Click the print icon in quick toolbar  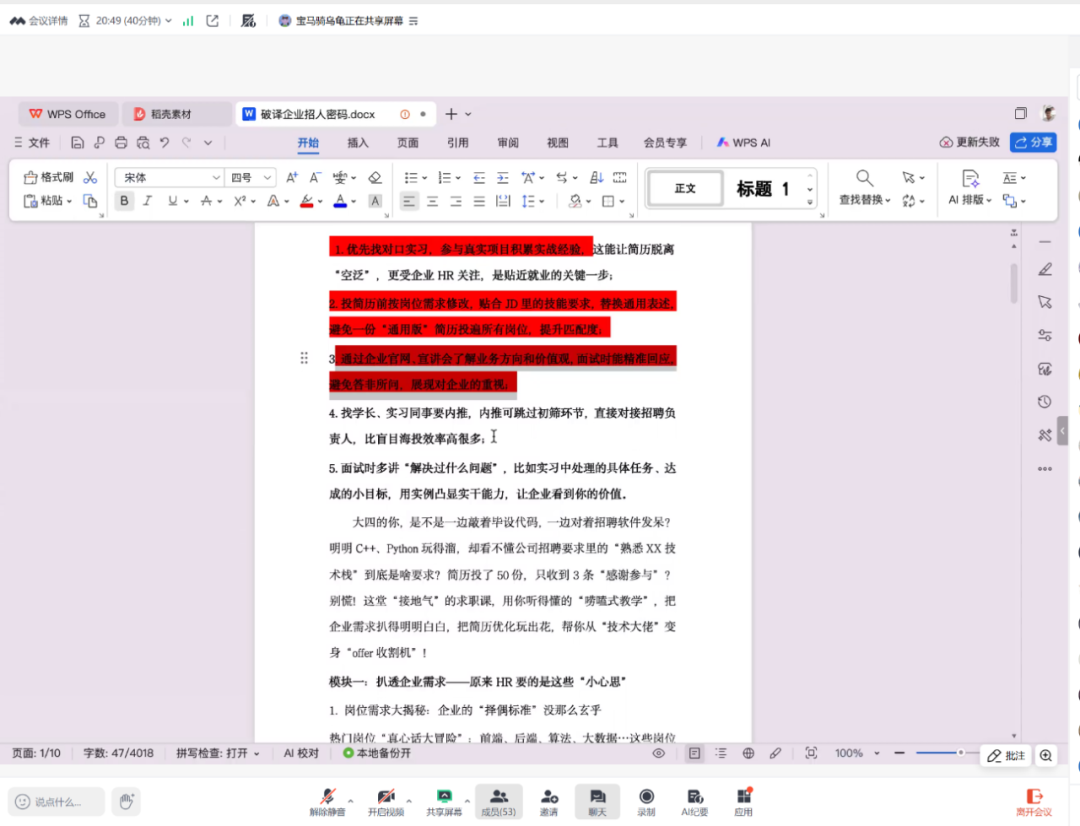[x=121, y=143]
